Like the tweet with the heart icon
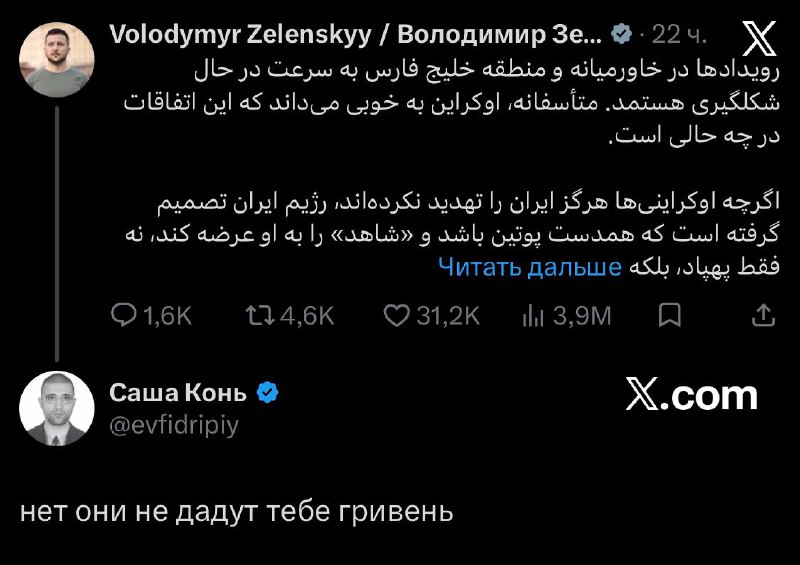Image resolution: width=800 pixels, height=565 pixels. 397,316
